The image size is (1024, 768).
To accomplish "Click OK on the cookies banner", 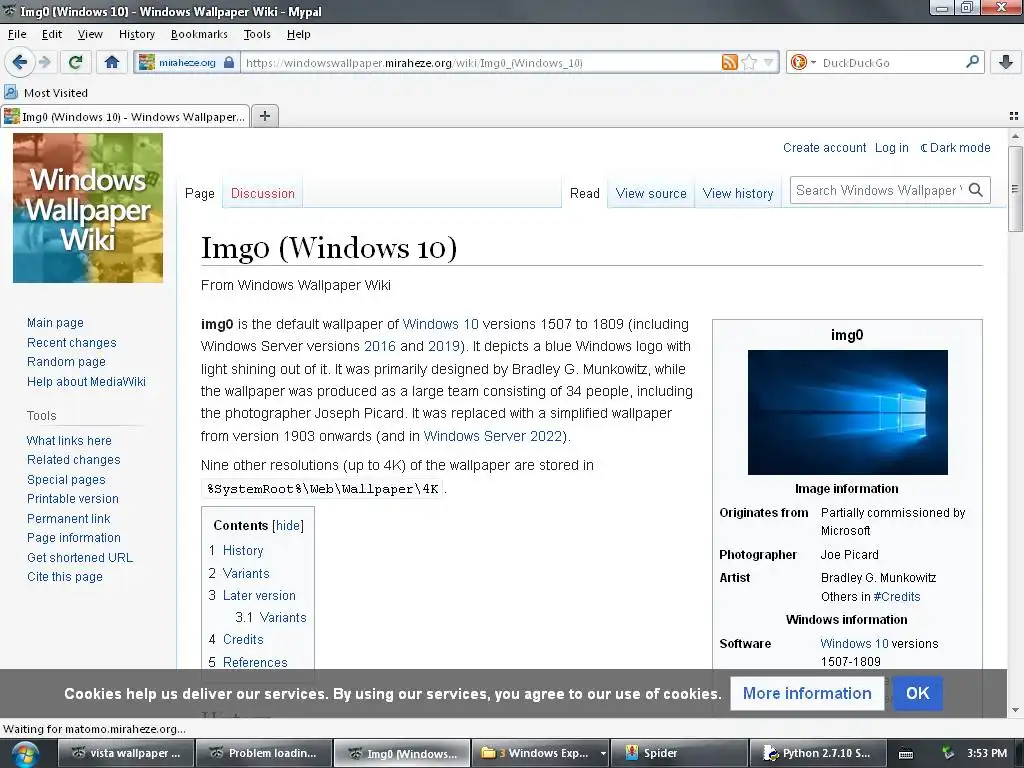I will pyautogui.click(x=918, y=693).
